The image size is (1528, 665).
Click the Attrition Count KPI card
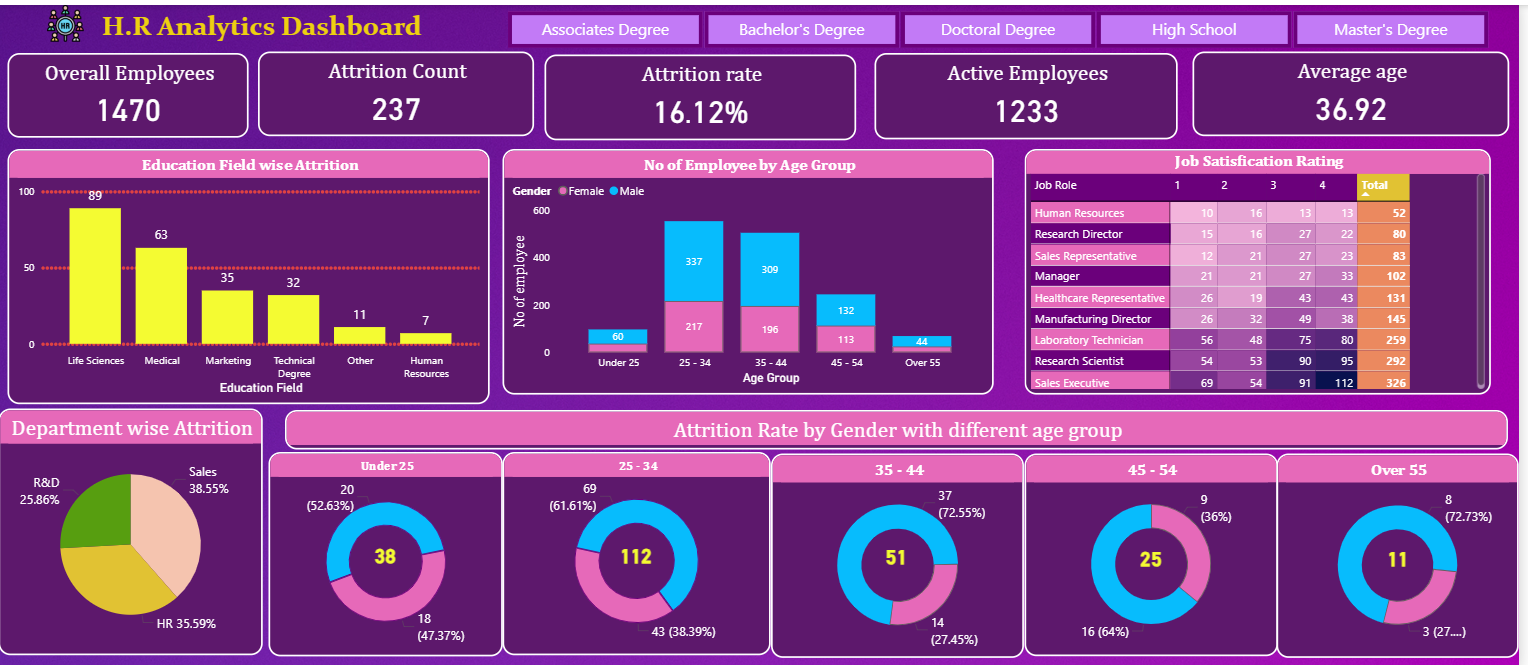pyautogui.click(x=397, y=95)
